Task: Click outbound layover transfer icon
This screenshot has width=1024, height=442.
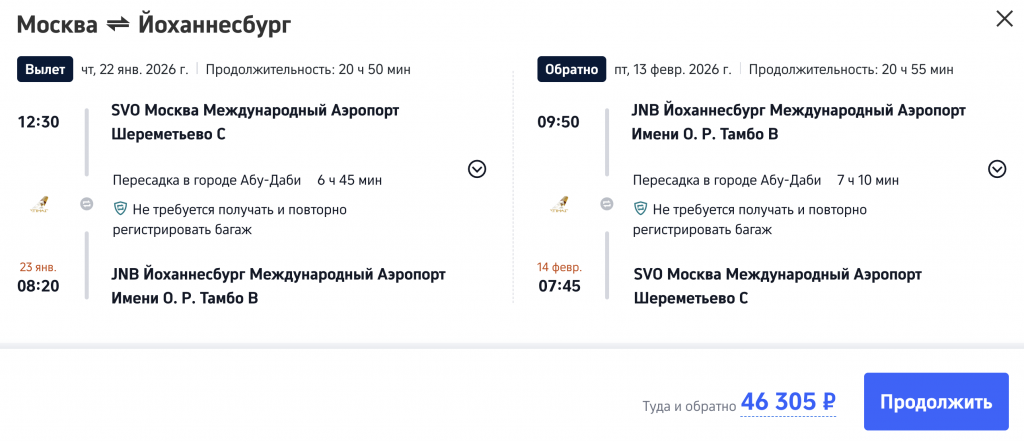Action: click(x=87, y=204)
